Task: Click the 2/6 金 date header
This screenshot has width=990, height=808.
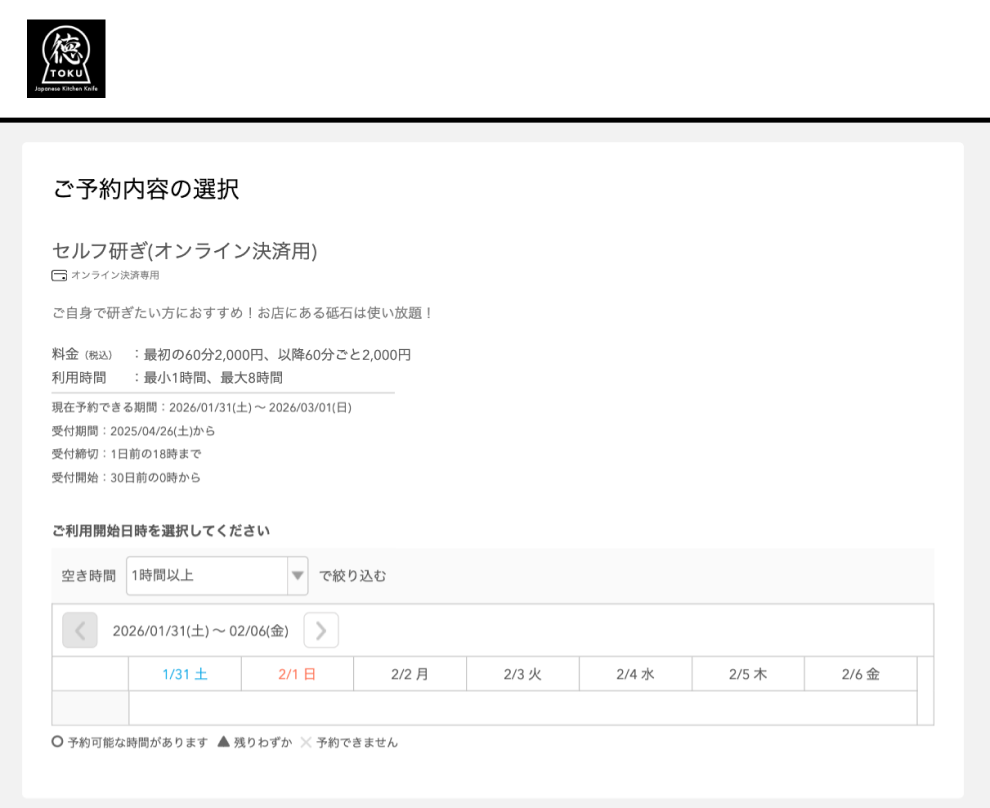Action: pyautogui.click(x=860, y=673)
